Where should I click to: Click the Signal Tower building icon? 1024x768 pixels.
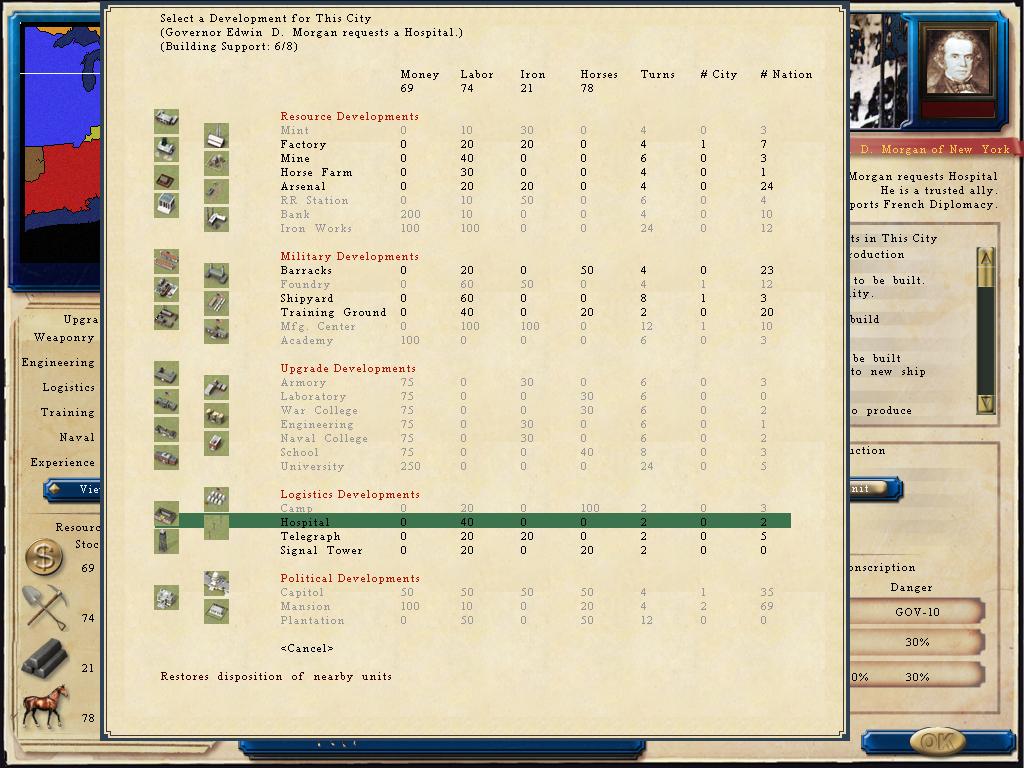click(167, 541)
